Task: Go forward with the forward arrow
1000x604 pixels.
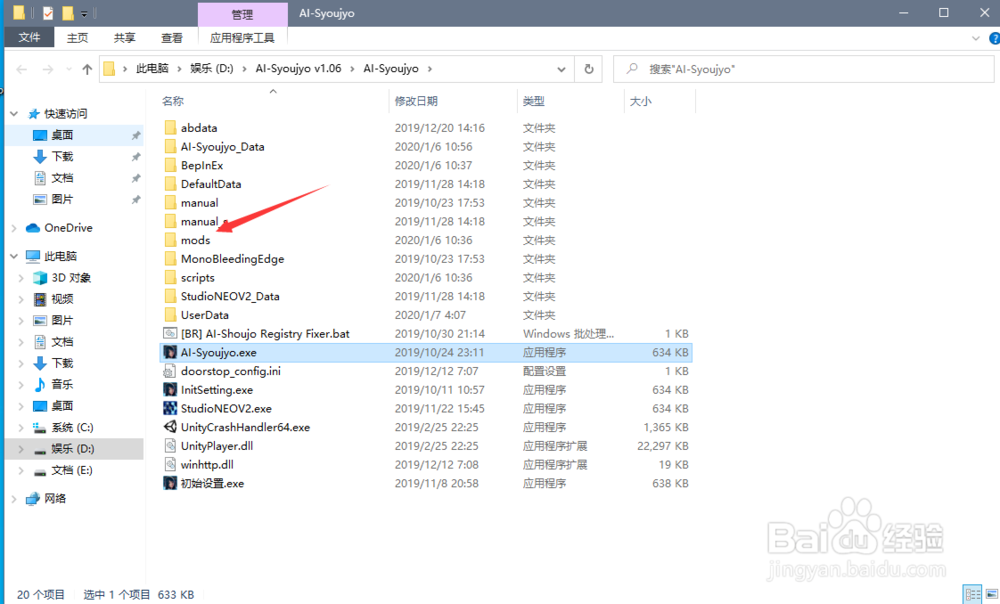Action: pyautogui.click(x=48, y=69)
